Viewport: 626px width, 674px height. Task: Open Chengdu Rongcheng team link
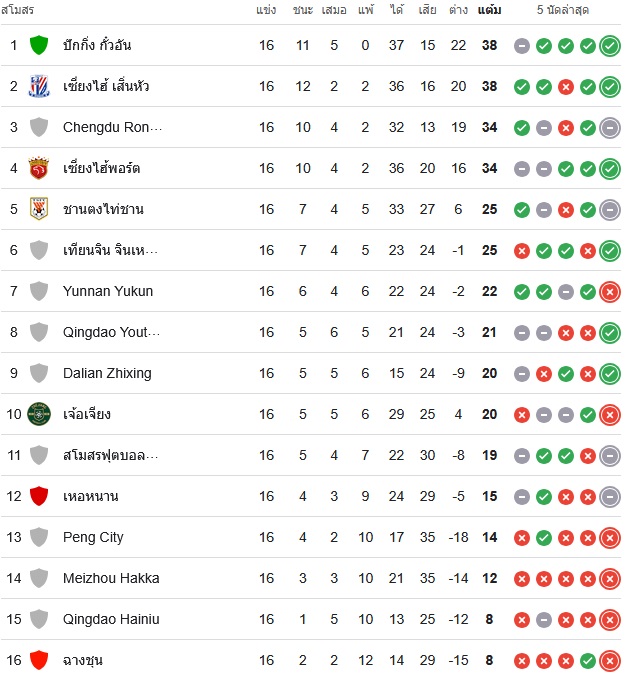click(x=112, y=127)
